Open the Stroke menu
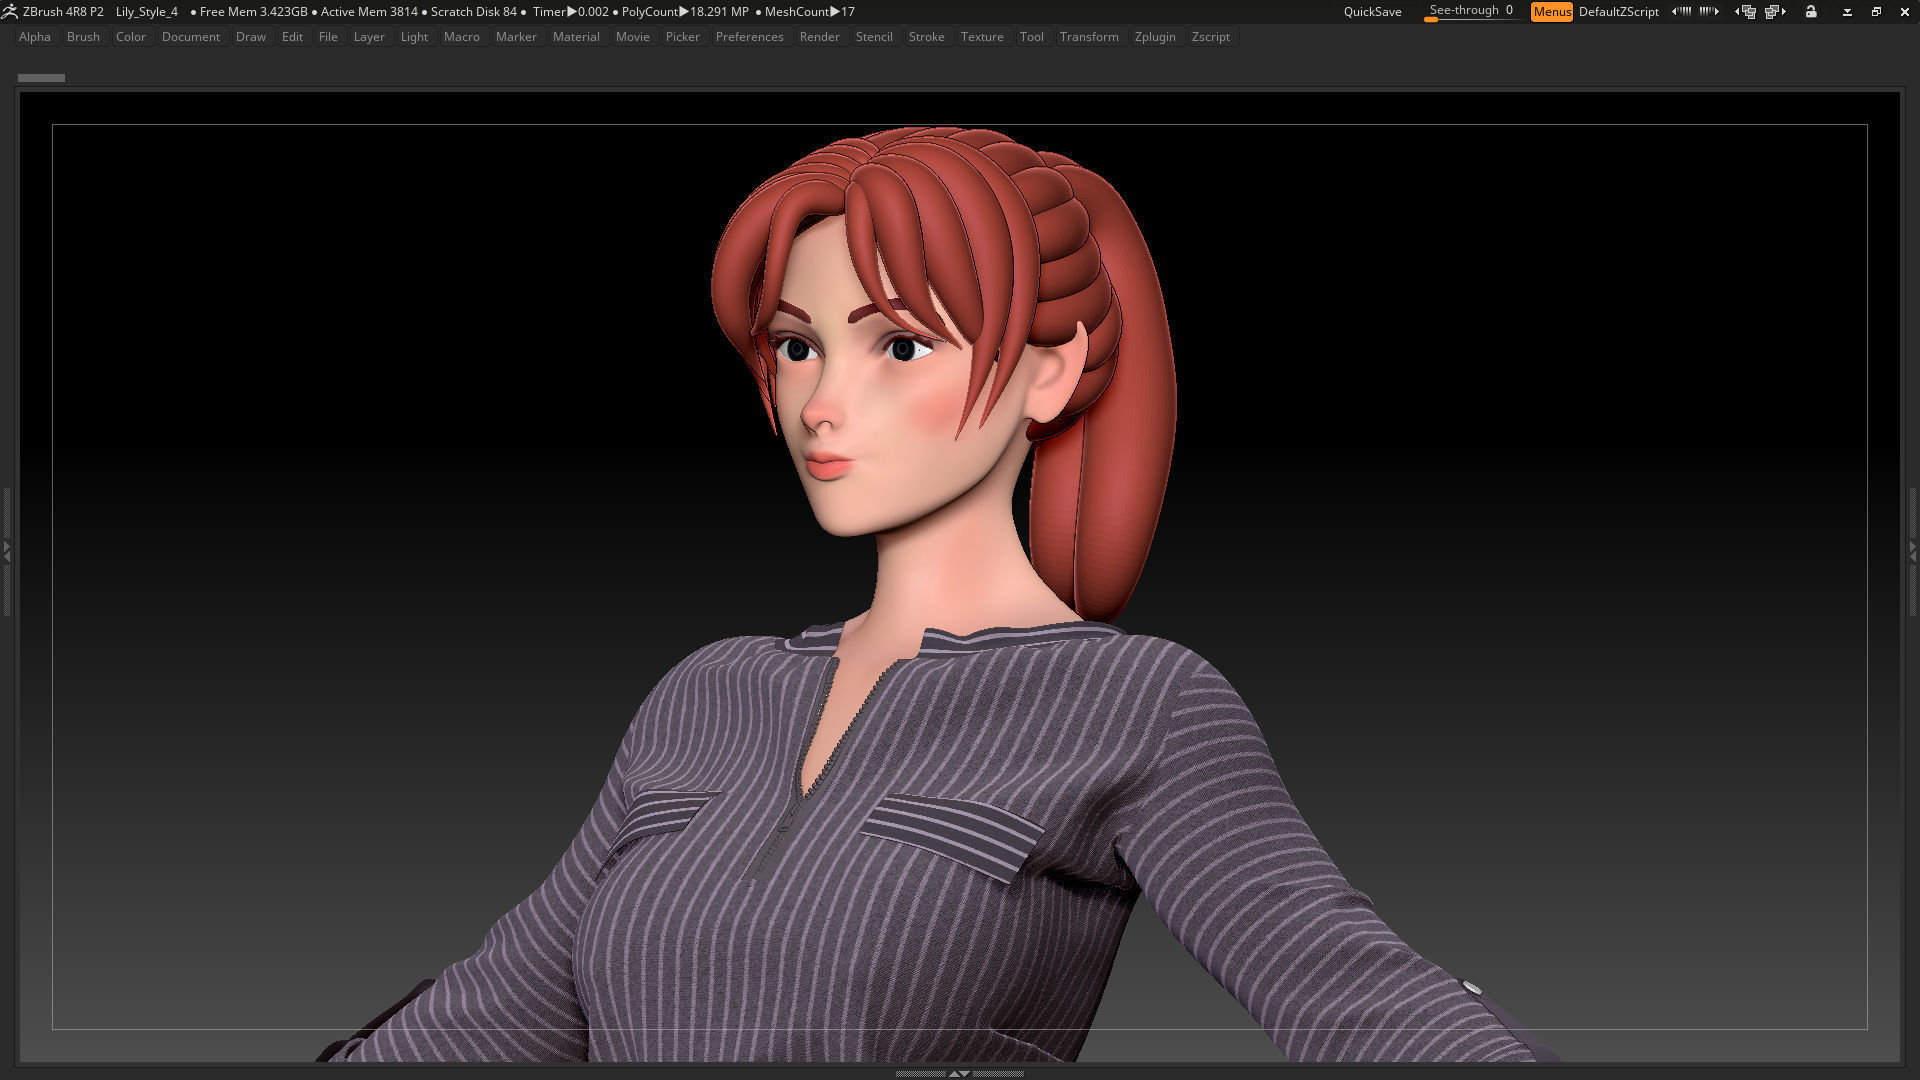 pyautogui.click(x=927, y=36)
